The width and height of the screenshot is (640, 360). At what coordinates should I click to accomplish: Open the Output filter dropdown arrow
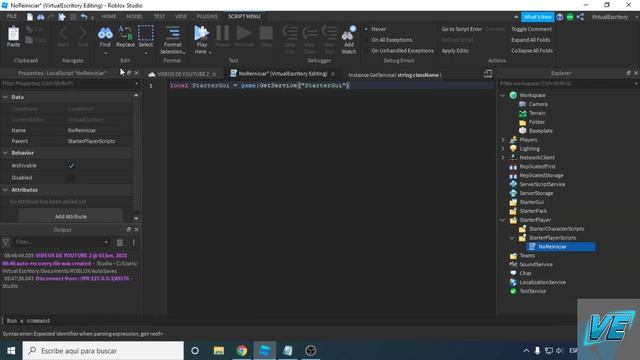(106, 242)
